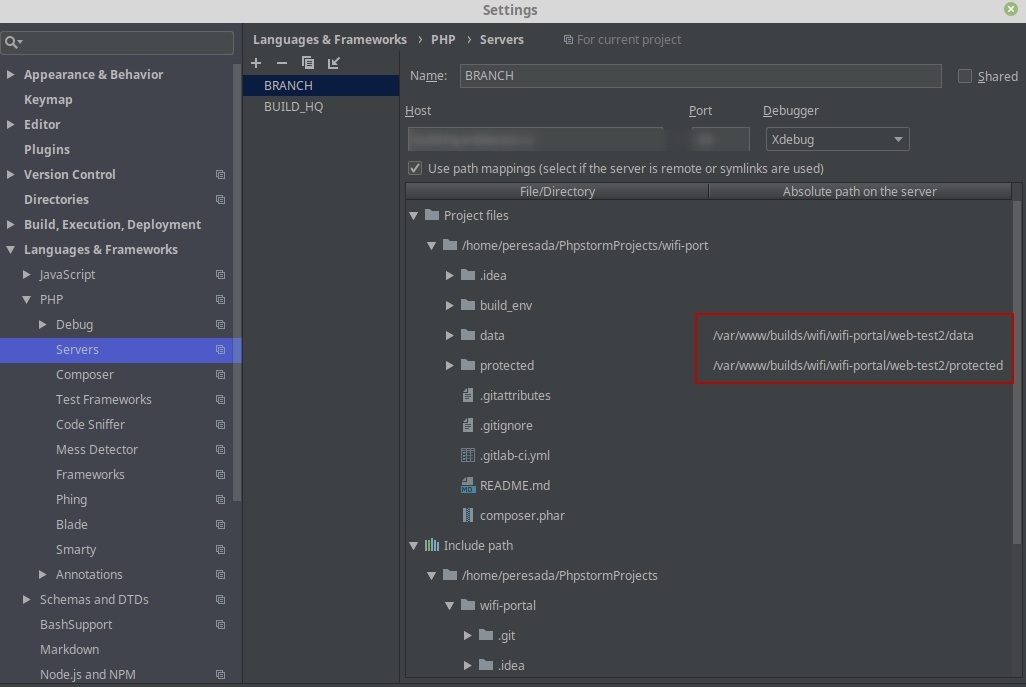
Task: Expand the Editor settings section
Action: pyautogui.click(x=10, y=124)
